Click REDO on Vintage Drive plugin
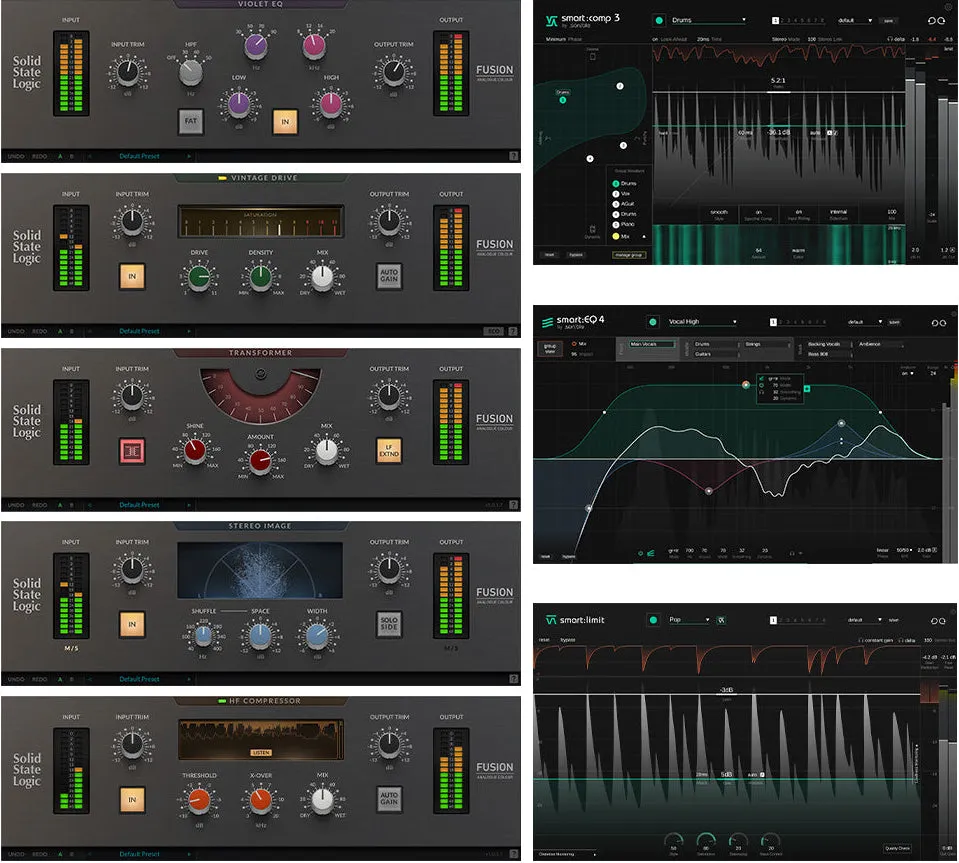 pyautogui.click(x=39, y=331)
